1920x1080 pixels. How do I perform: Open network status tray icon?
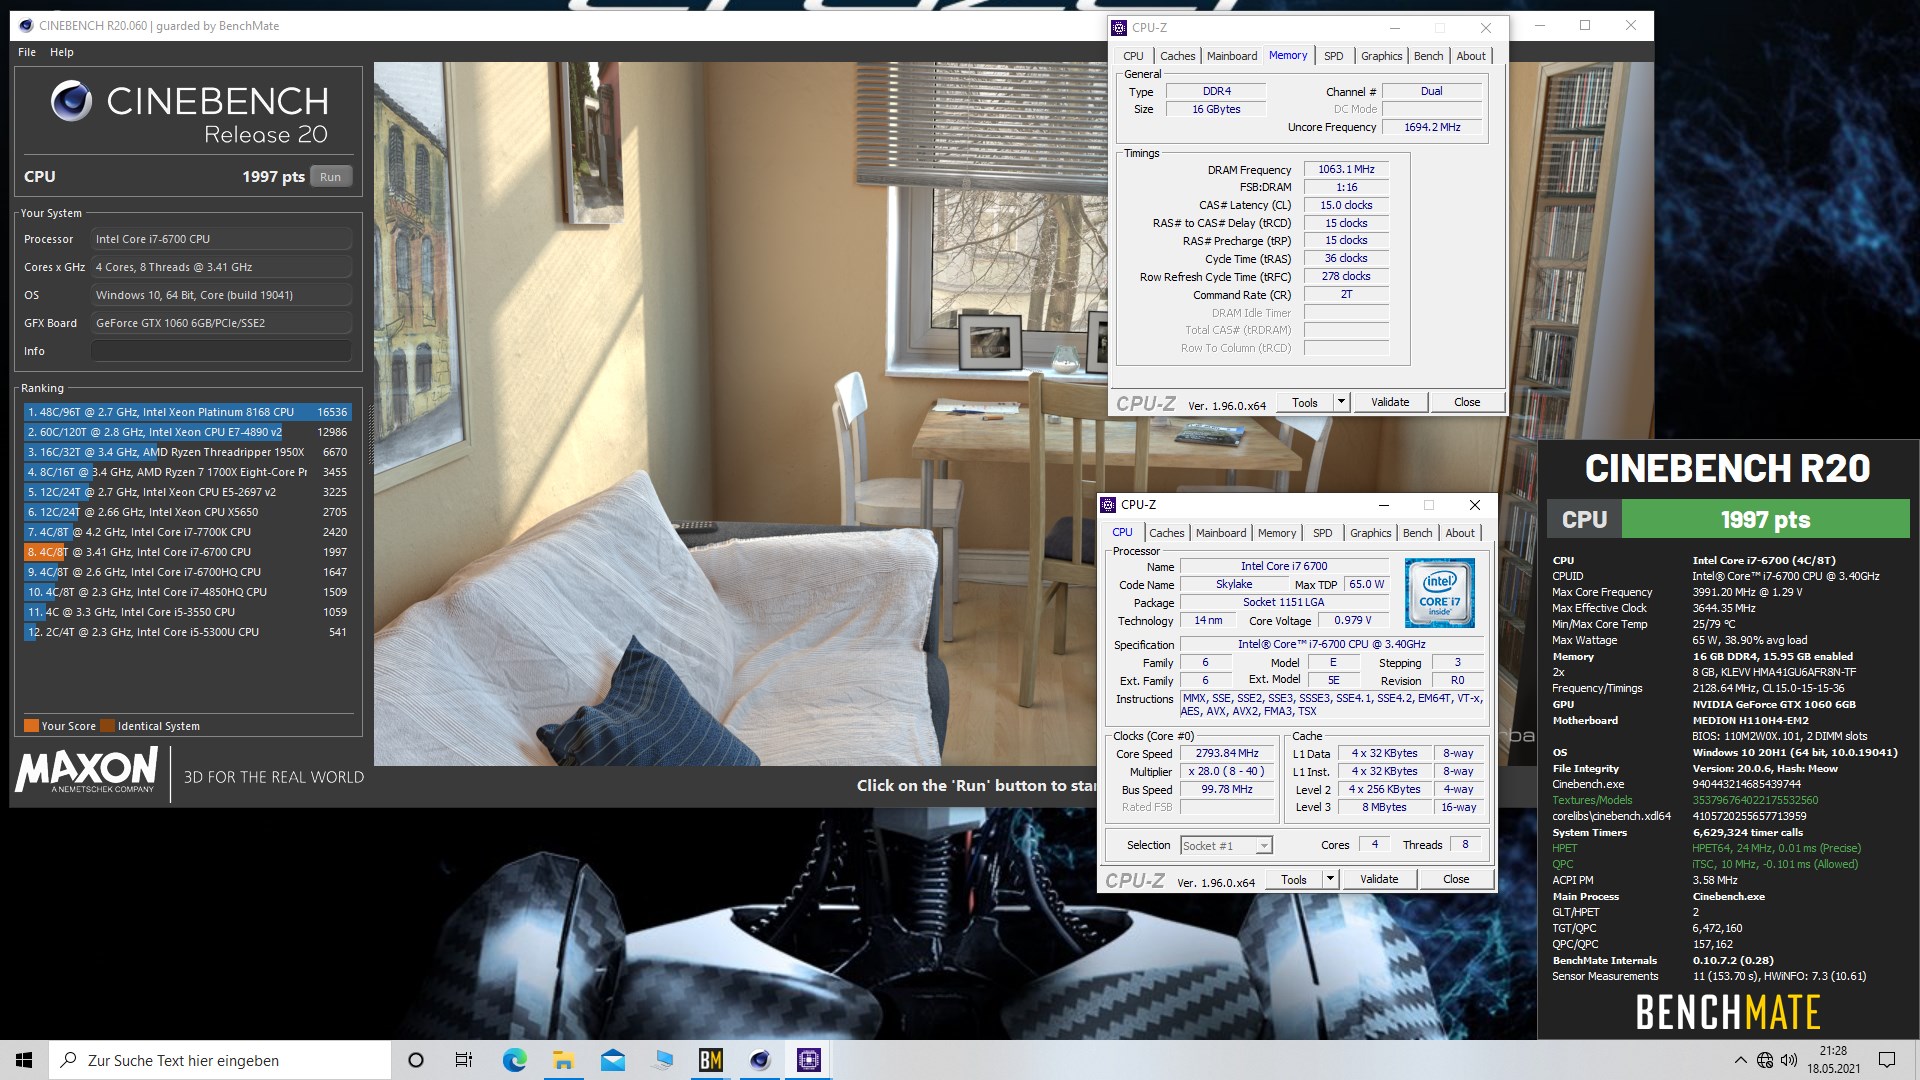(1765, 1060)
